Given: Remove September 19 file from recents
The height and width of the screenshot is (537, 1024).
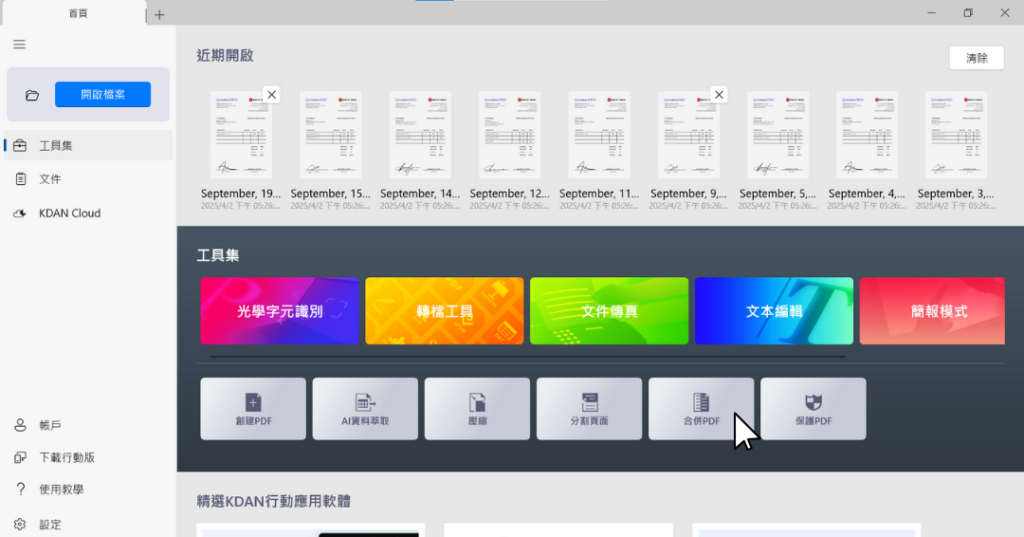Looking at the screenshot, I should [272, 95].
